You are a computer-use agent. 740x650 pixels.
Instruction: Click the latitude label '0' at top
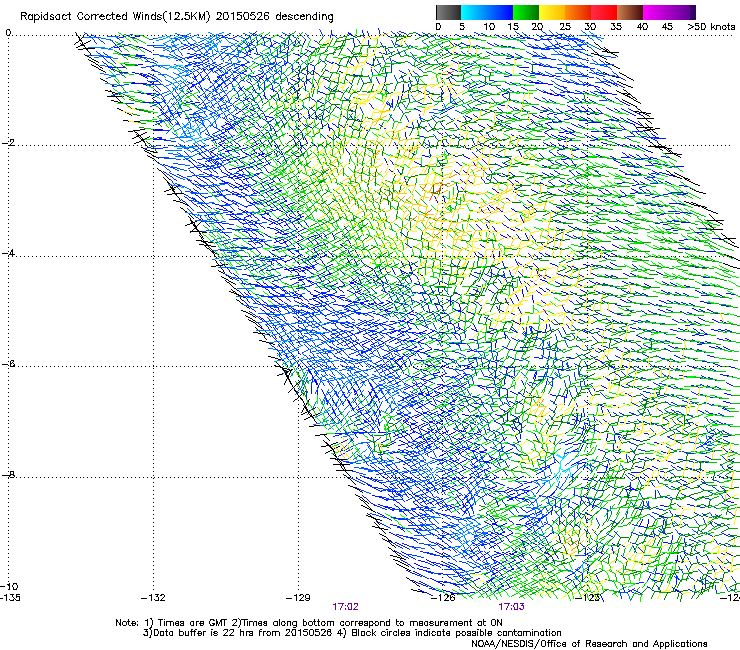coord(8,33)
